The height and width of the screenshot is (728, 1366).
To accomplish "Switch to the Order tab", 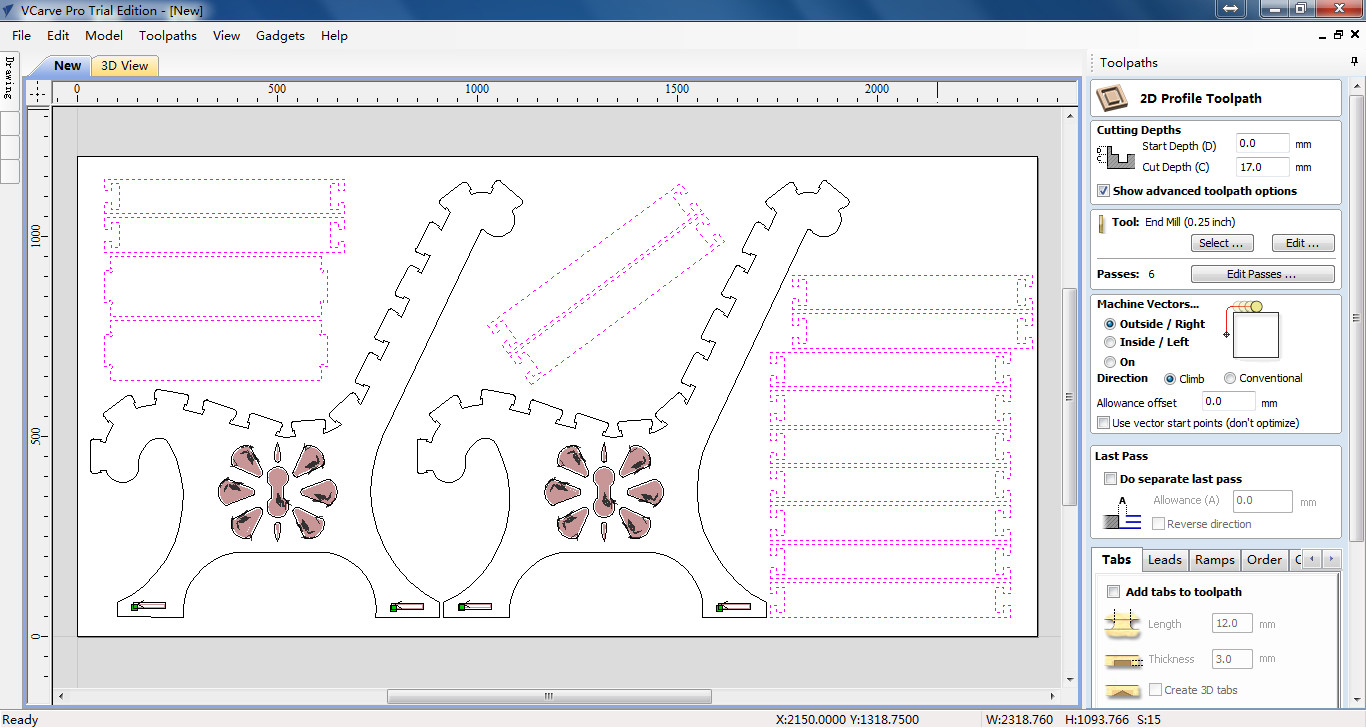I will pos(1264,560).
